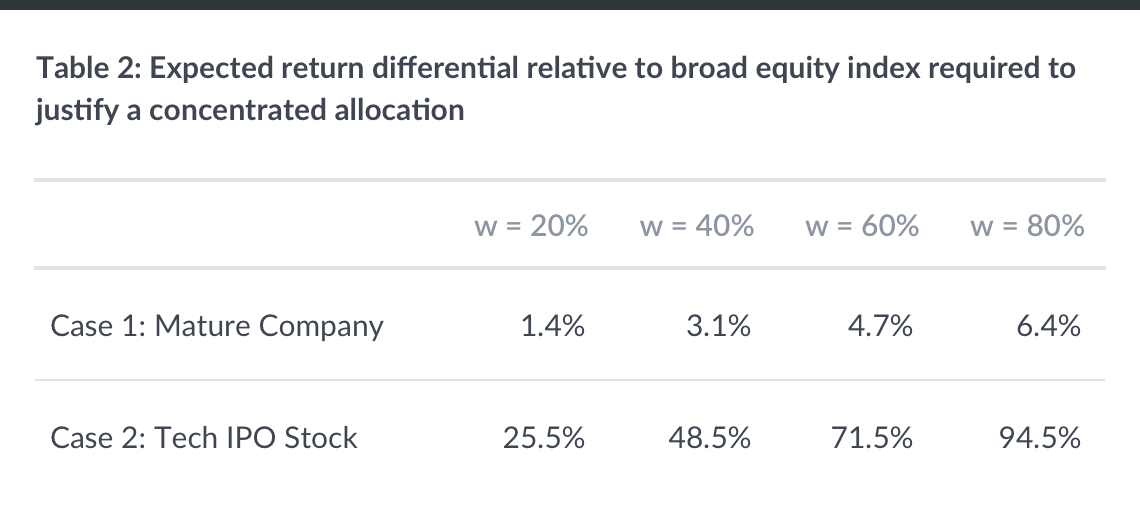Viewport: 1140px width, 514px height.
Task: Click the 48.5% value cell
Action: [712, 437]
